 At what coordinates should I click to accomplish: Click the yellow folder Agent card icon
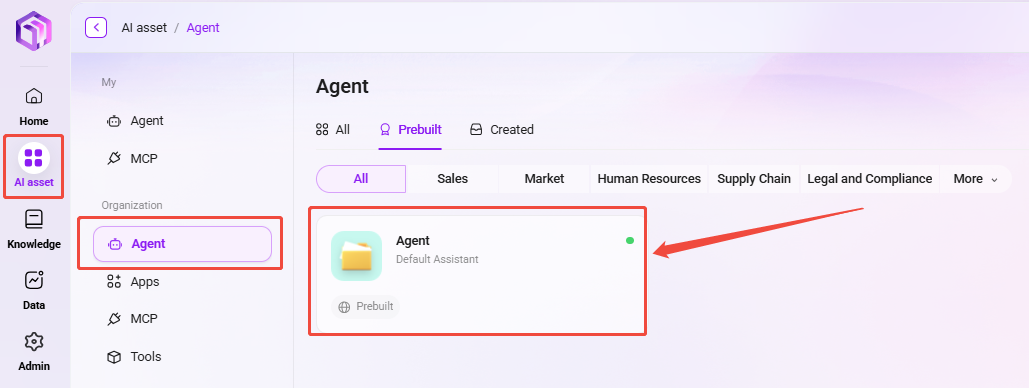(356, 256)
